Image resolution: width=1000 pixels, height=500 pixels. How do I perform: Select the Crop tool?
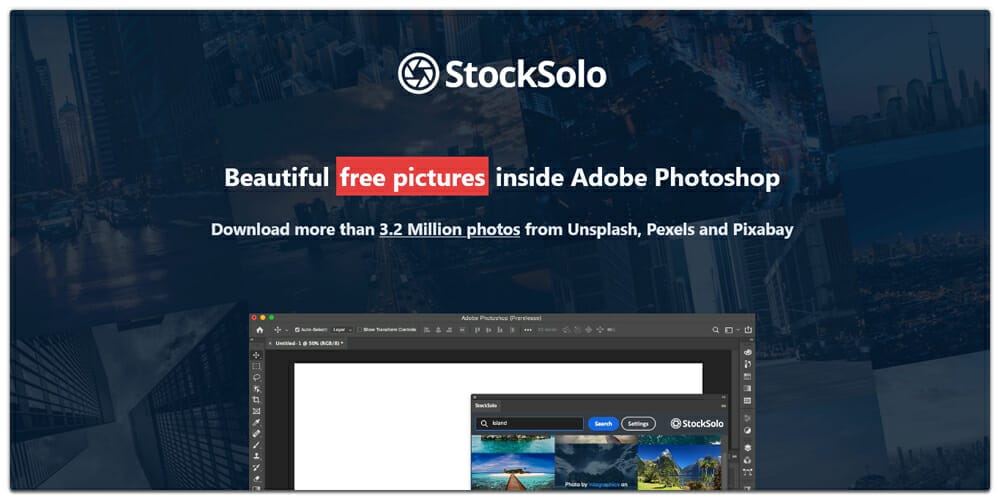coord(256,400)
